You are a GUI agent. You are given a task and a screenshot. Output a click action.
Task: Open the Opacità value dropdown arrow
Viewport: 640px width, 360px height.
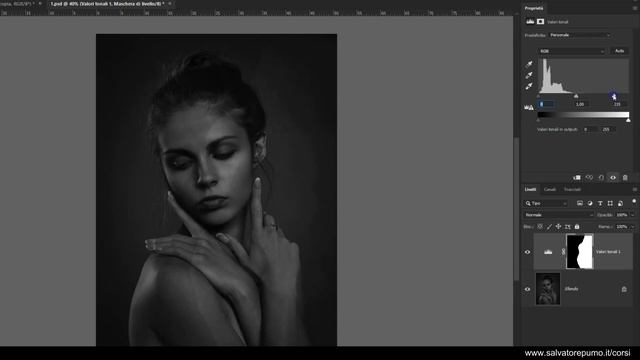(633, 215)
